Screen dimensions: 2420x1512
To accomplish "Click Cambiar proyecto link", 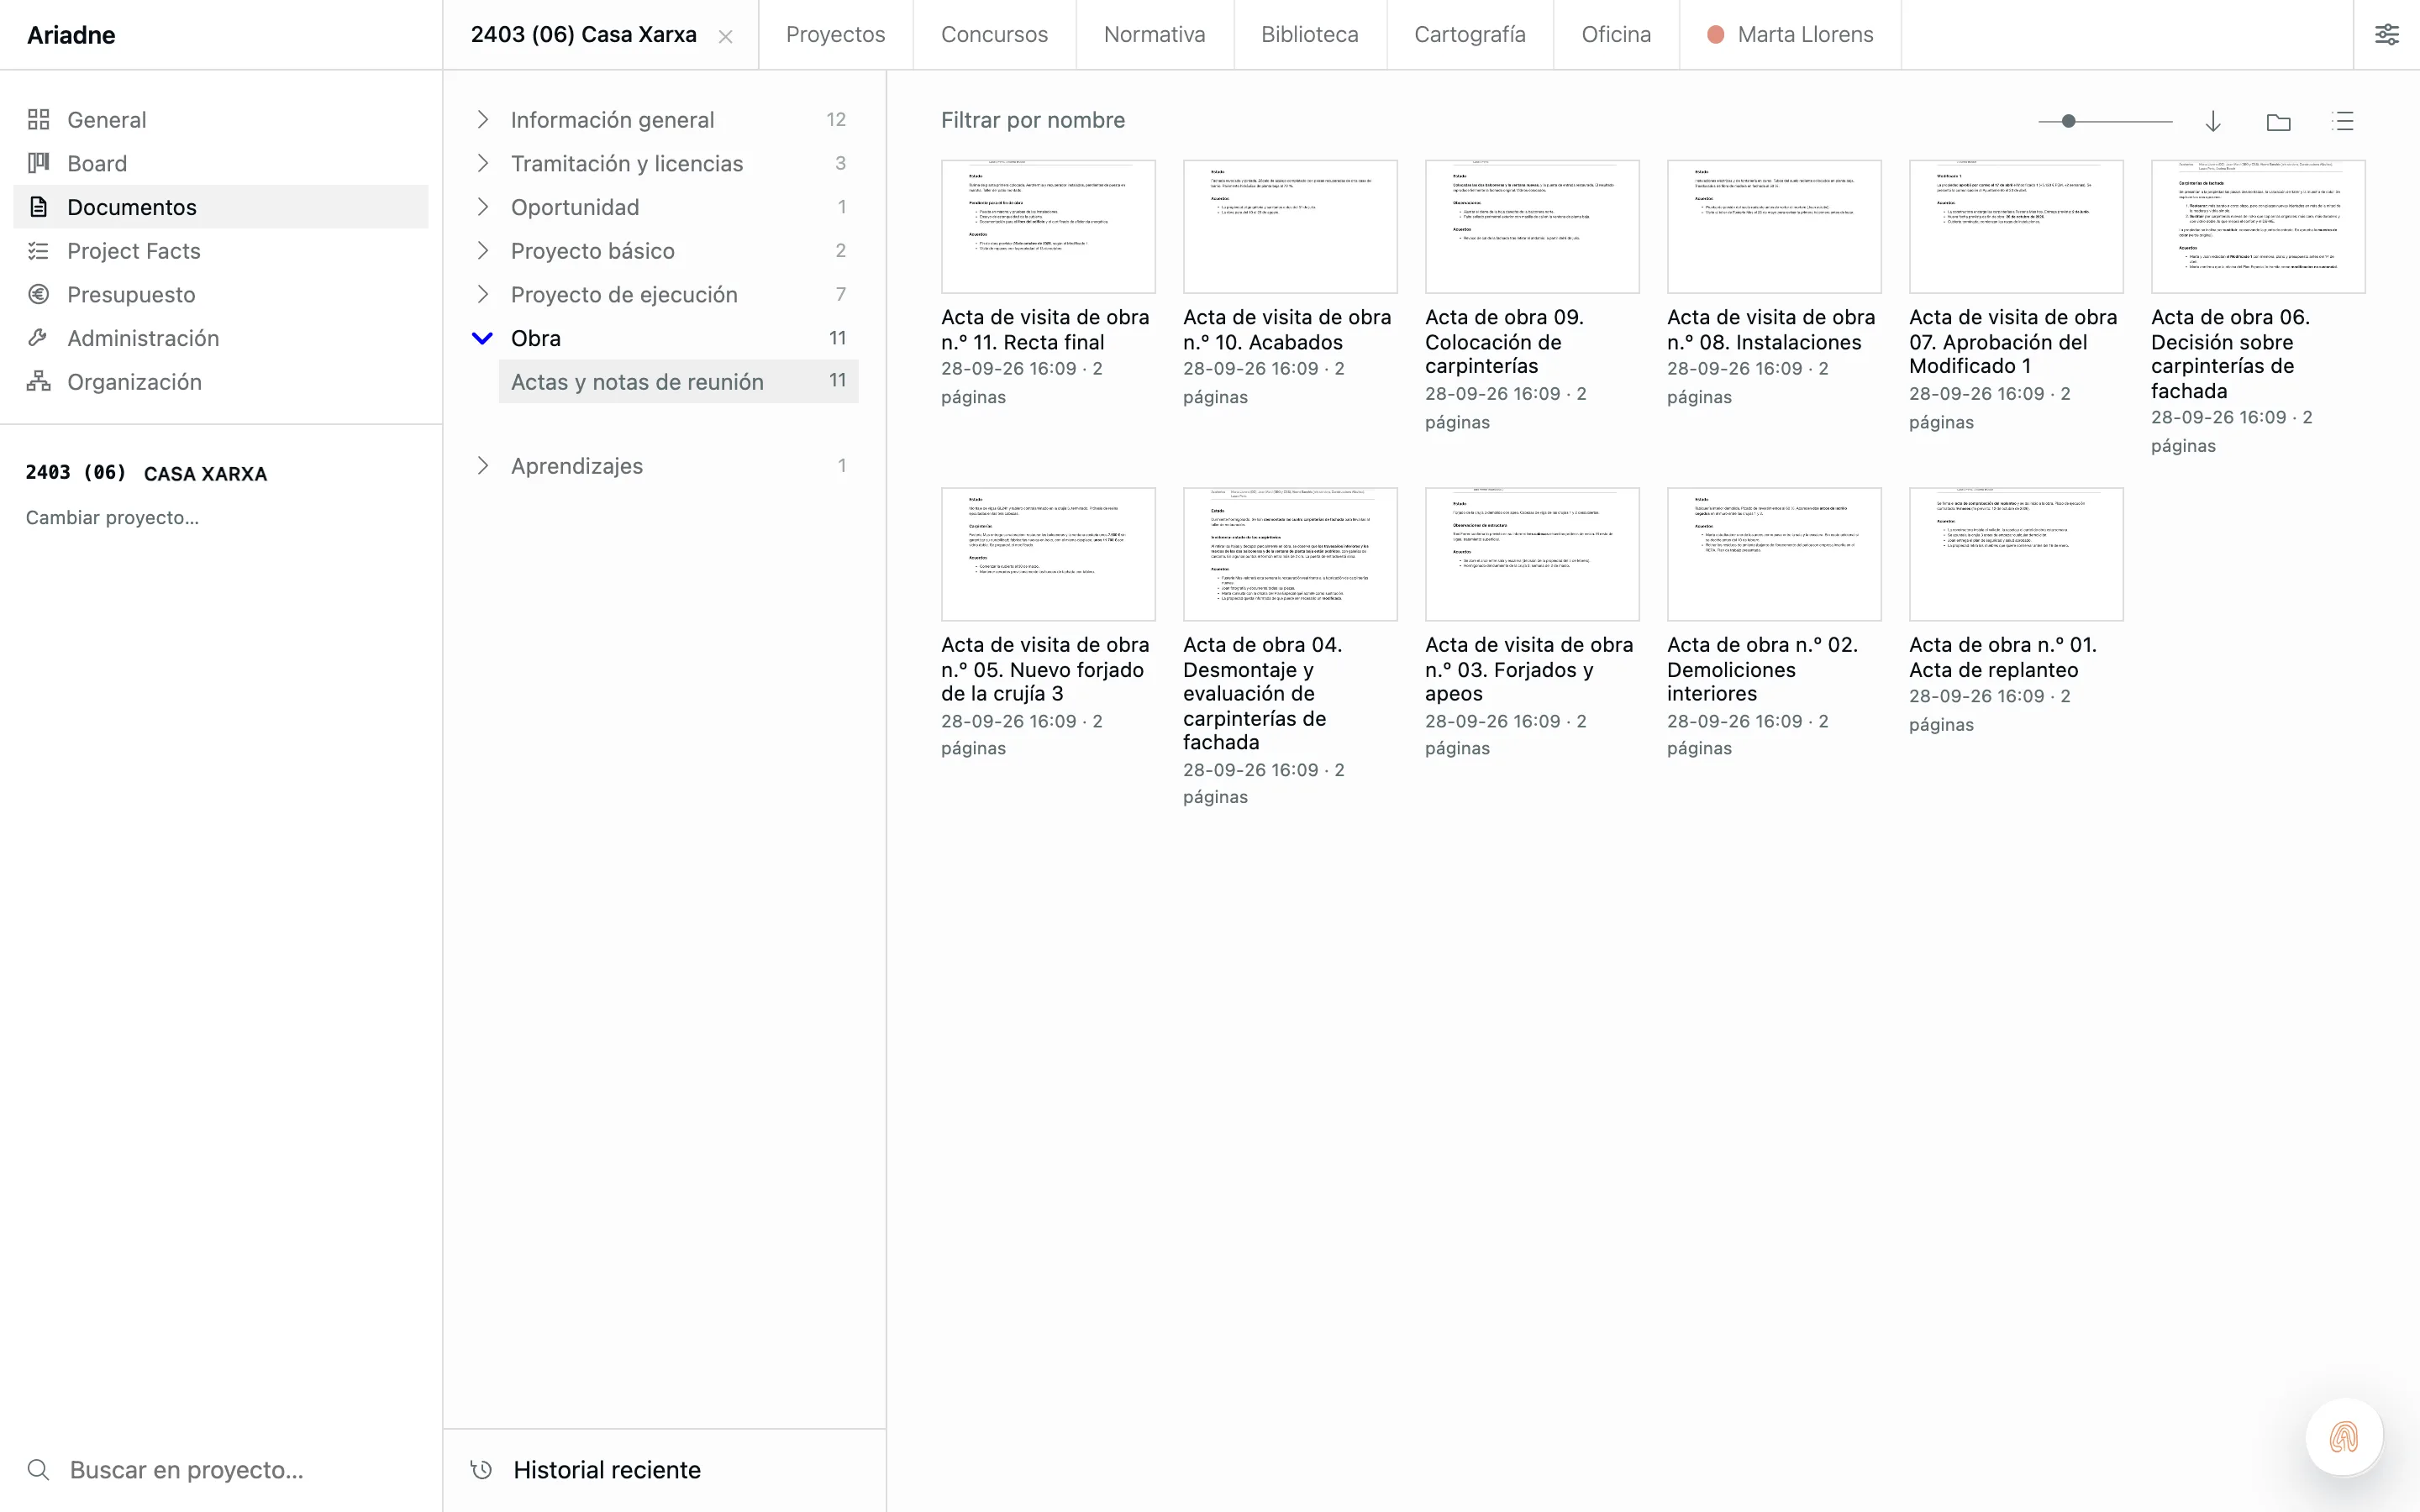I will click(x=112, y=517).
